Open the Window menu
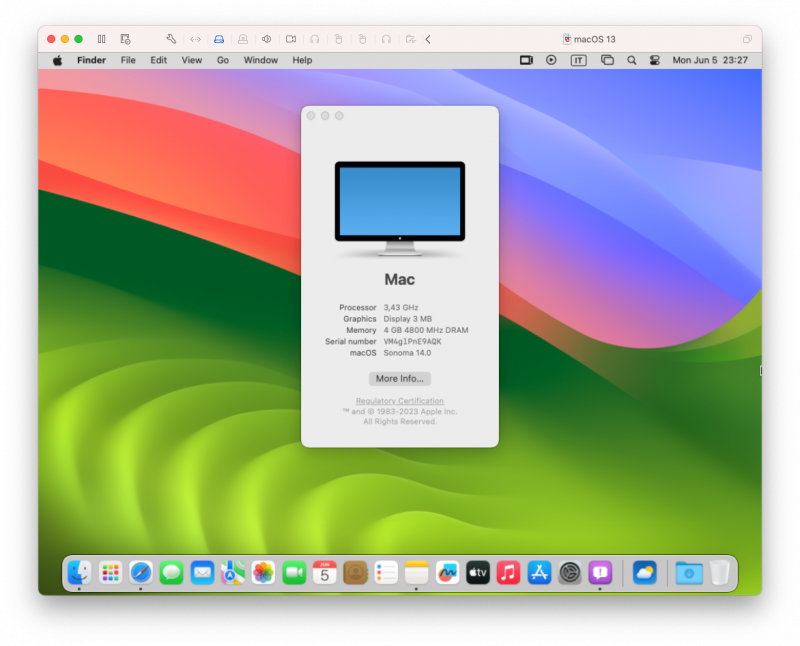Viewport: 800px width, 646px height. point(261,60)
